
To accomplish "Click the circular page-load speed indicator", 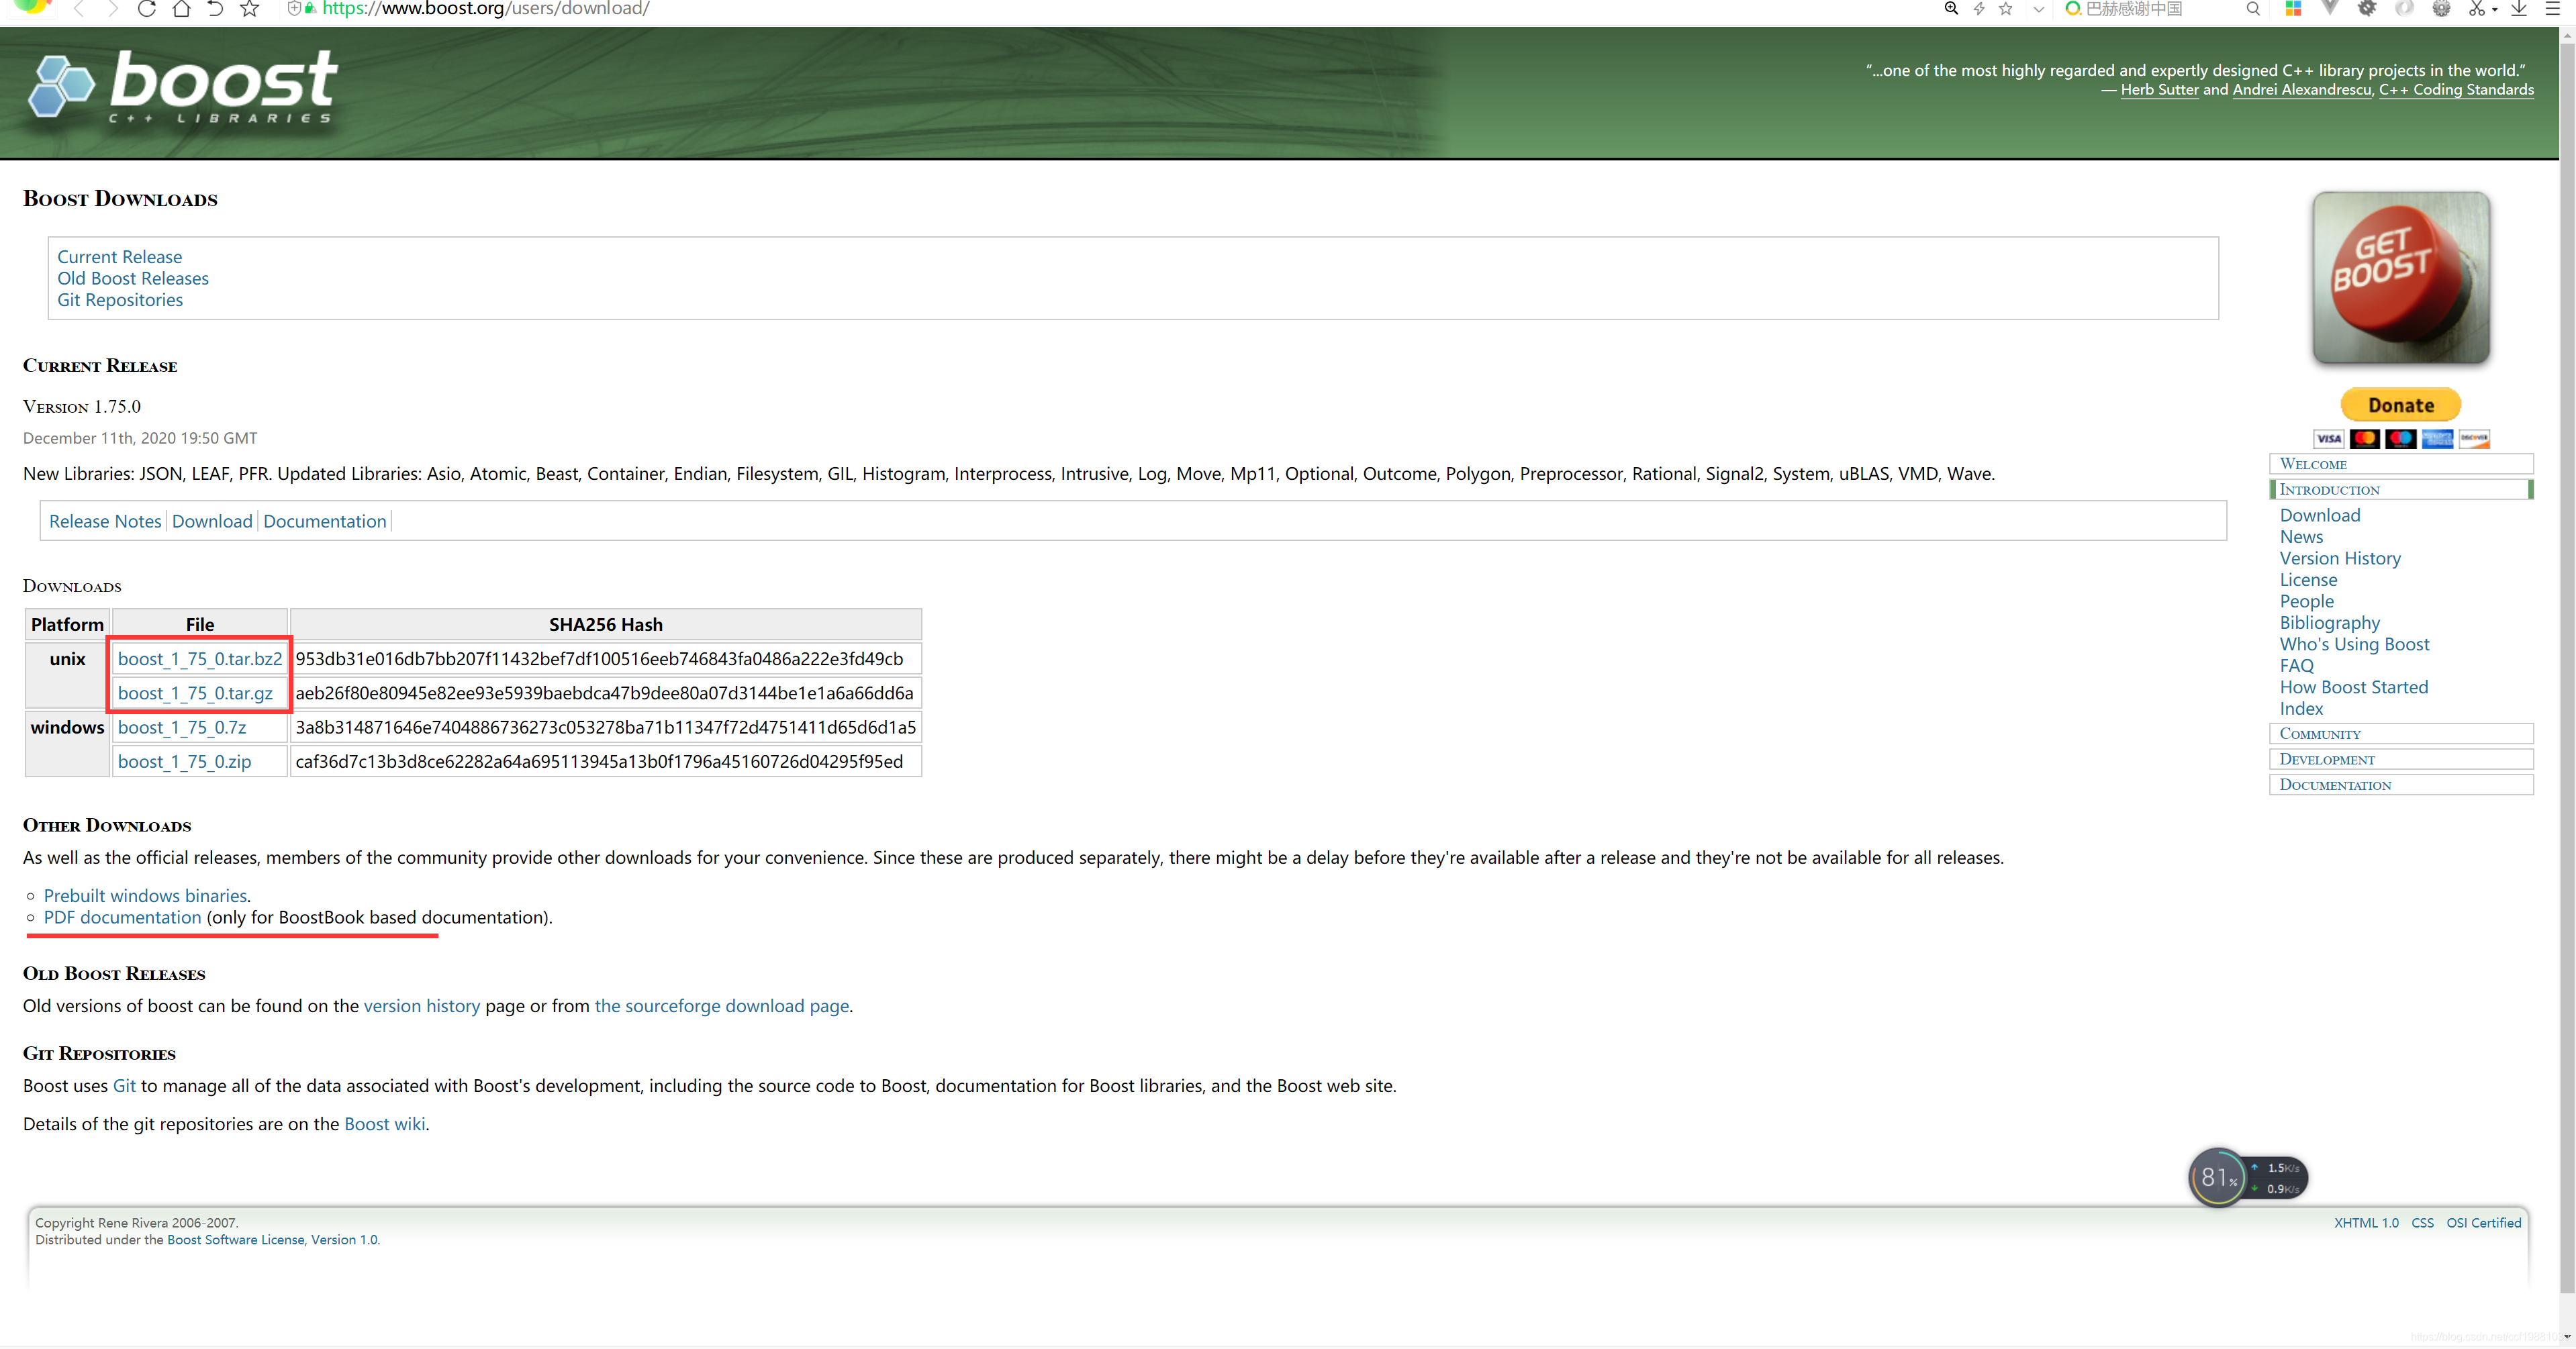I will [2218, 1178].
